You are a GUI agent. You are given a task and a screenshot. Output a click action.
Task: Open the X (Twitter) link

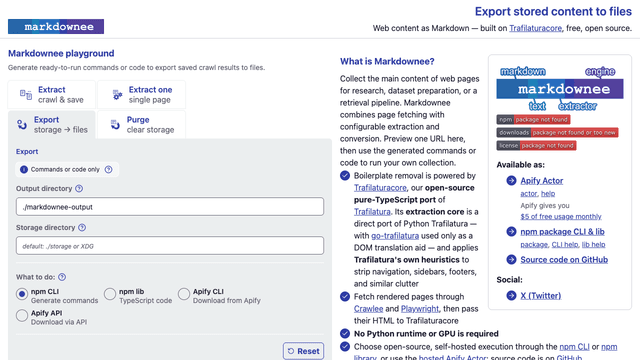pyautogui.click(x=541, y=296)
